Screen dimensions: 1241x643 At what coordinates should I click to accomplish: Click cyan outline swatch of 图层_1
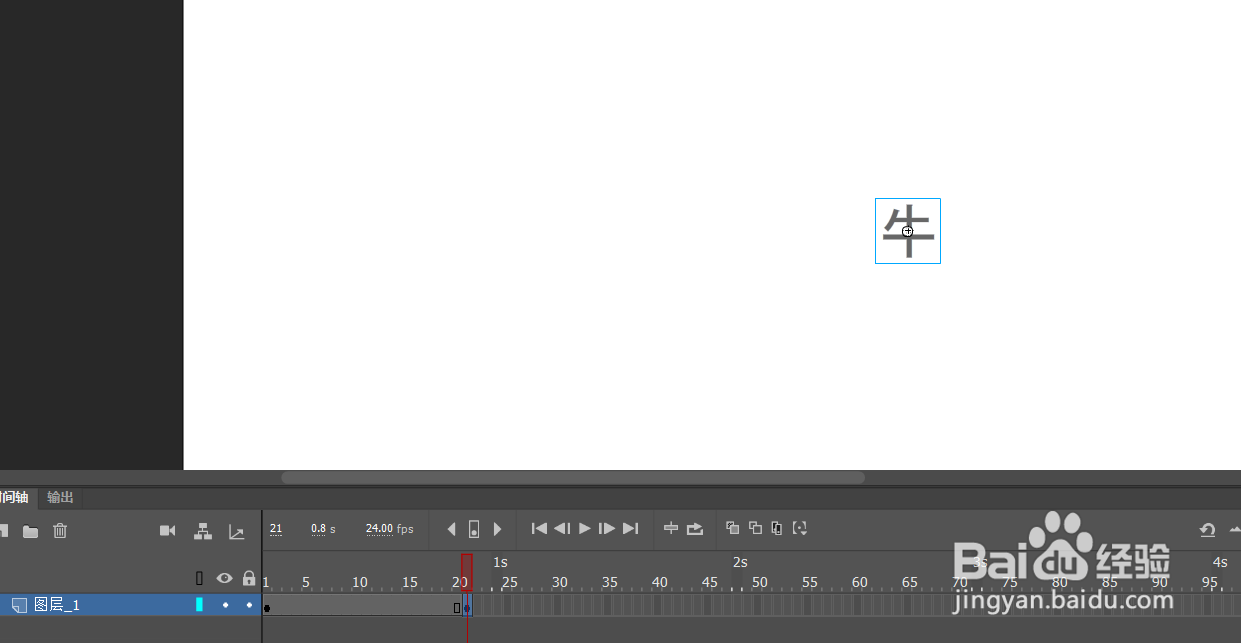coord(199,605)
